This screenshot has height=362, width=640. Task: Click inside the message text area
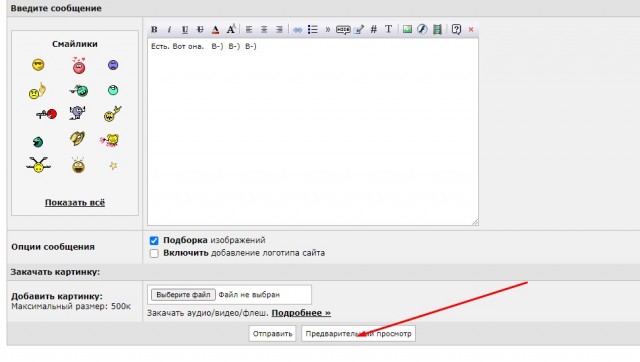pos(313,132)
